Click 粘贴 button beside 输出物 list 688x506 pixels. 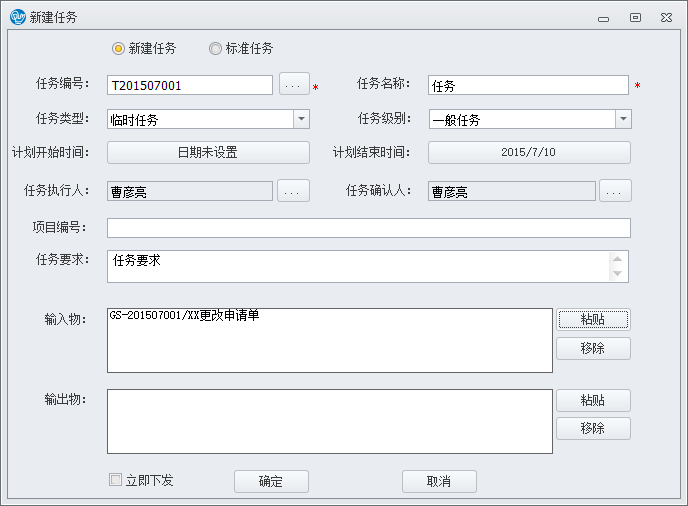593,400
